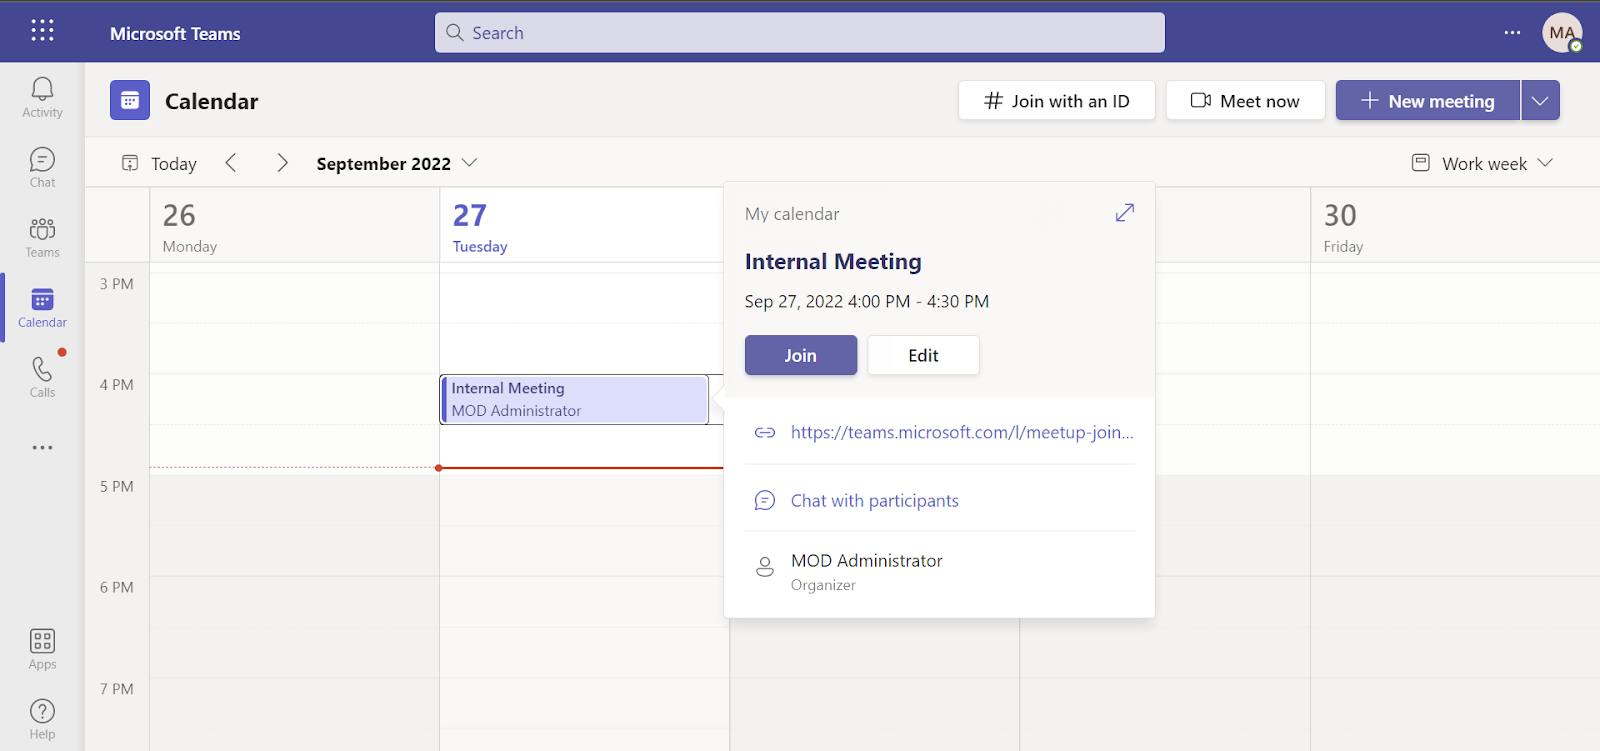
Task: Select the 26 Monday day header
Action: pyautogui.click(x=294, y=226)
